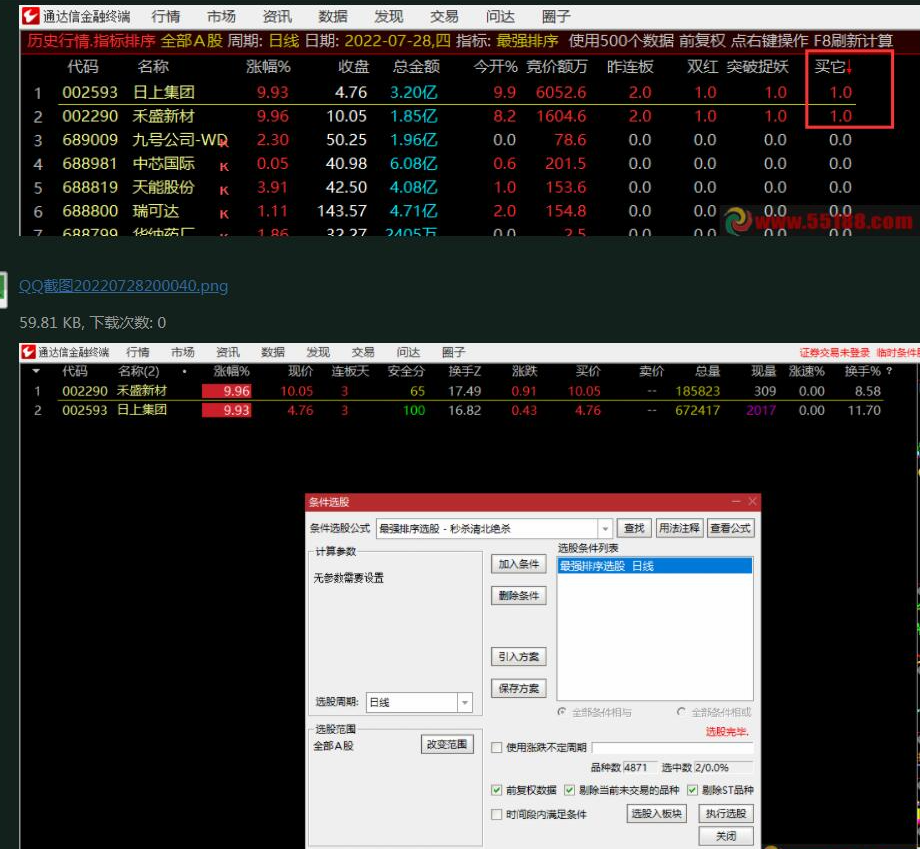920x849 pixels.
Task: Close the 条件选股 dialog with the X
Action: [x=752, y=501]
